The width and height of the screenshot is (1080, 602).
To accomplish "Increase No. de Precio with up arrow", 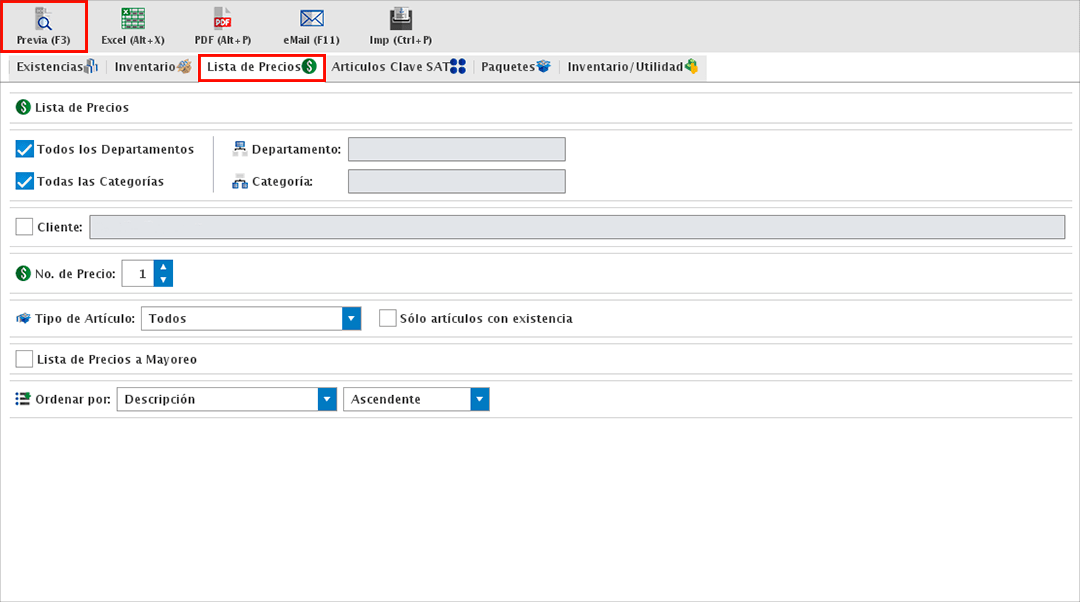I will (x=164, y=267).
